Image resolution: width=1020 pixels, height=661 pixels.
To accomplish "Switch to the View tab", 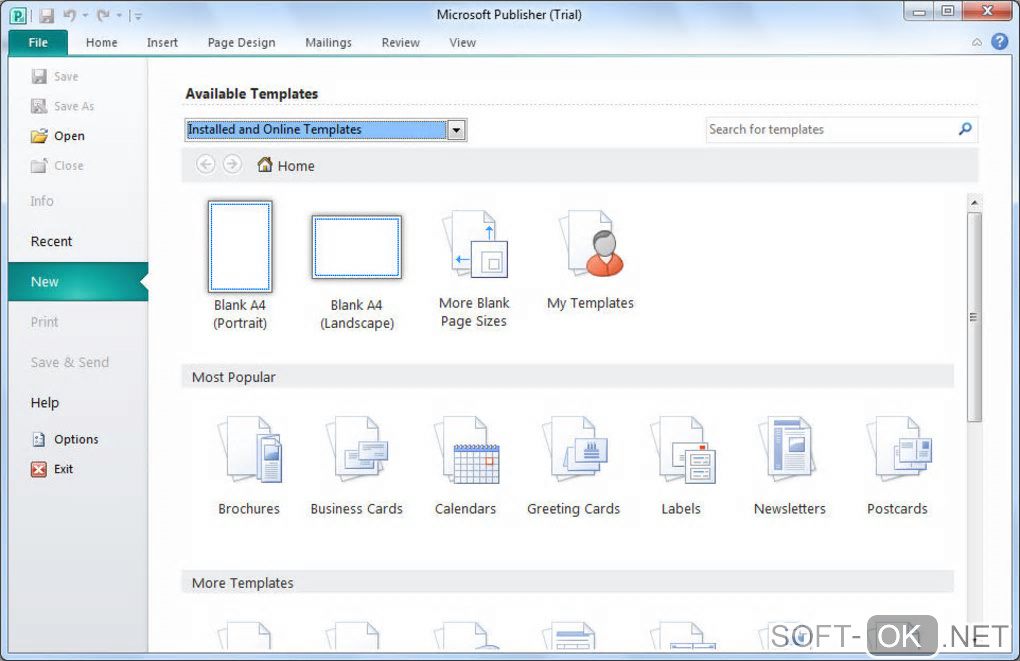I will [x=463, y=42].
